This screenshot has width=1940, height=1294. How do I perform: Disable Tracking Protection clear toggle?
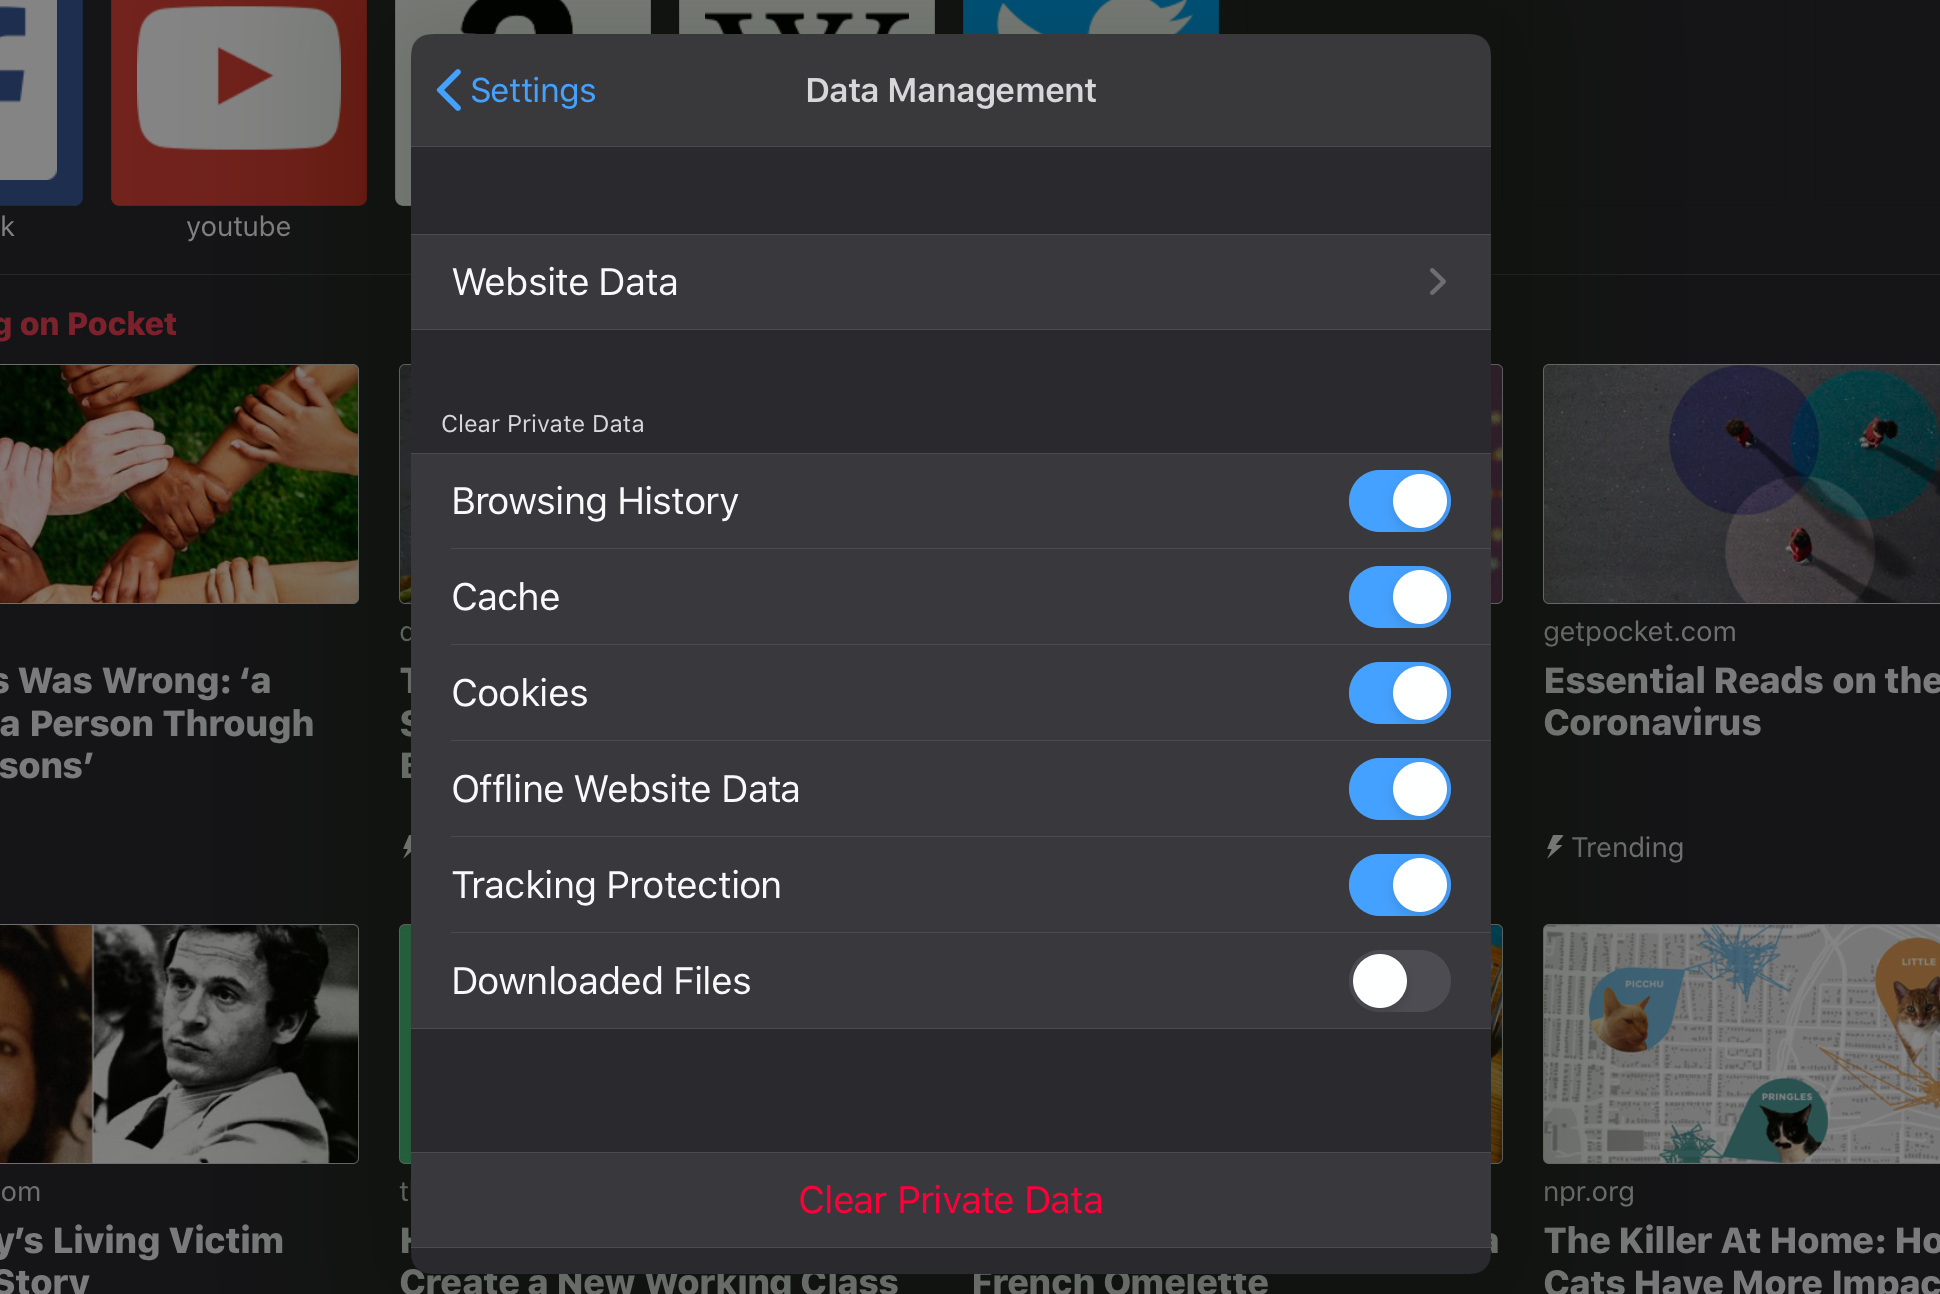[x=1396, y=884]
